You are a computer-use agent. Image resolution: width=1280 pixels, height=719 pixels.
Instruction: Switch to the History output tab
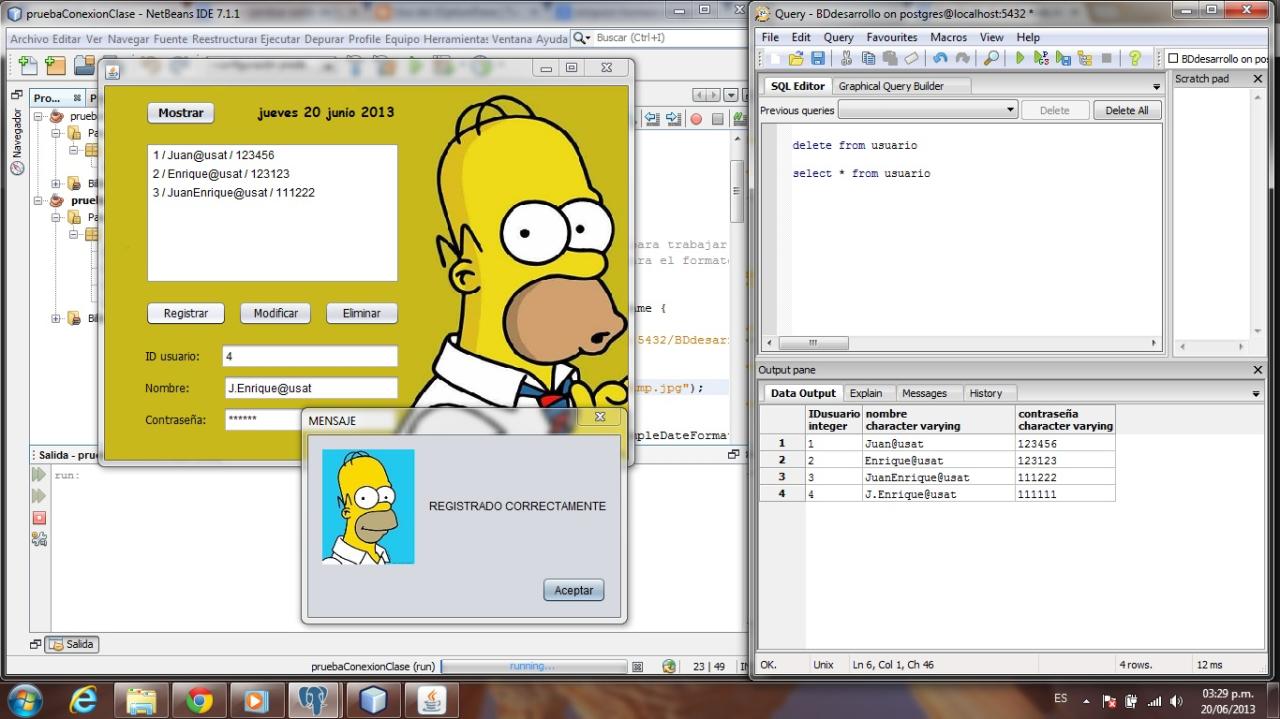tap(985, 393)
